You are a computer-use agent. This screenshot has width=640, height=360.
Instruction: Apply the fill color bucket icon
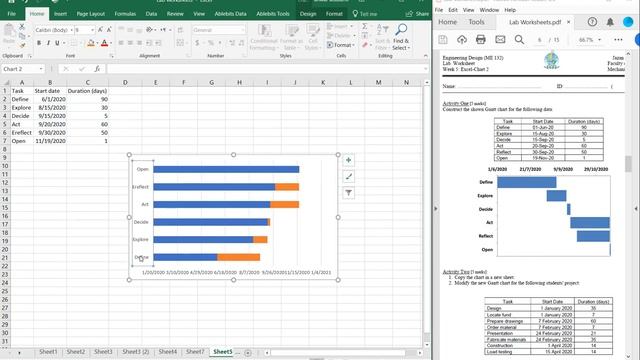(x=91, y=43)
